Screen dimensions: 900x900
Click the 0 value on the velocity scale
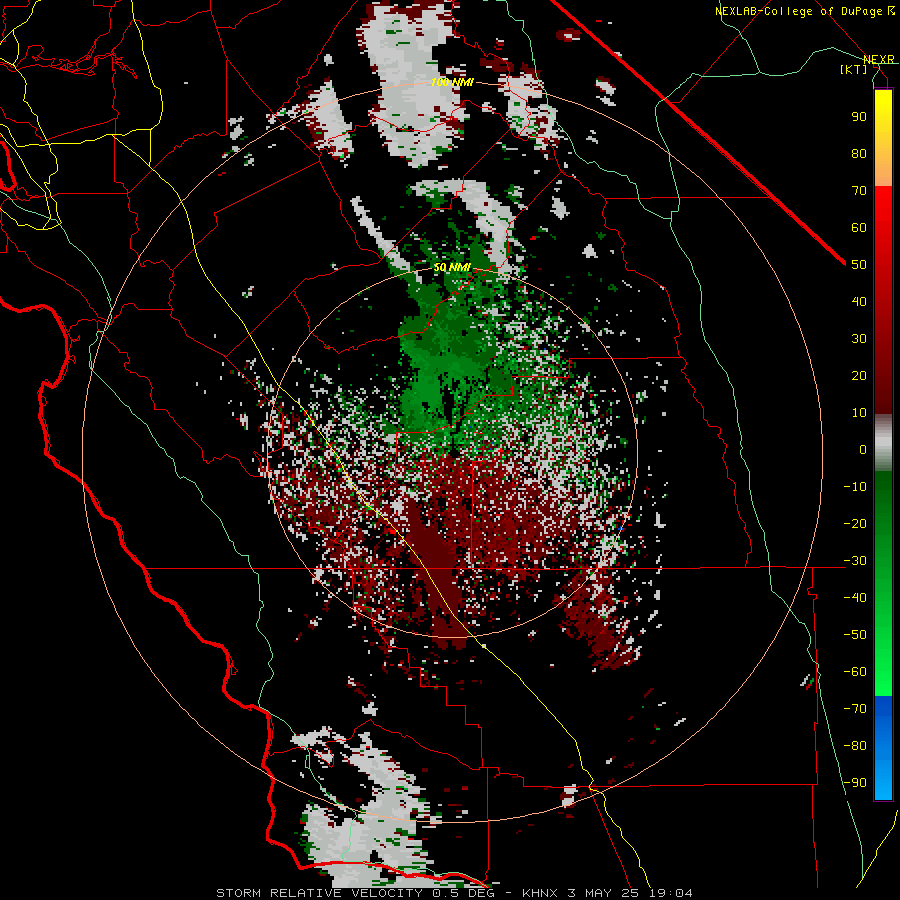[863, 450]
